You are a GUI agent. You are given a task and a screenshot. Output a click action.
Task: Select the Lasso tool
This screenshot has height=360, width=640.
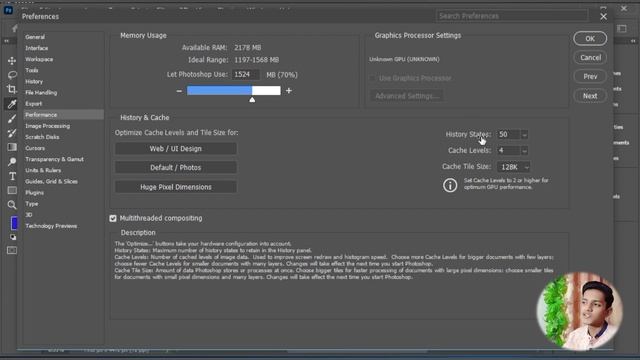coord(12,75)
